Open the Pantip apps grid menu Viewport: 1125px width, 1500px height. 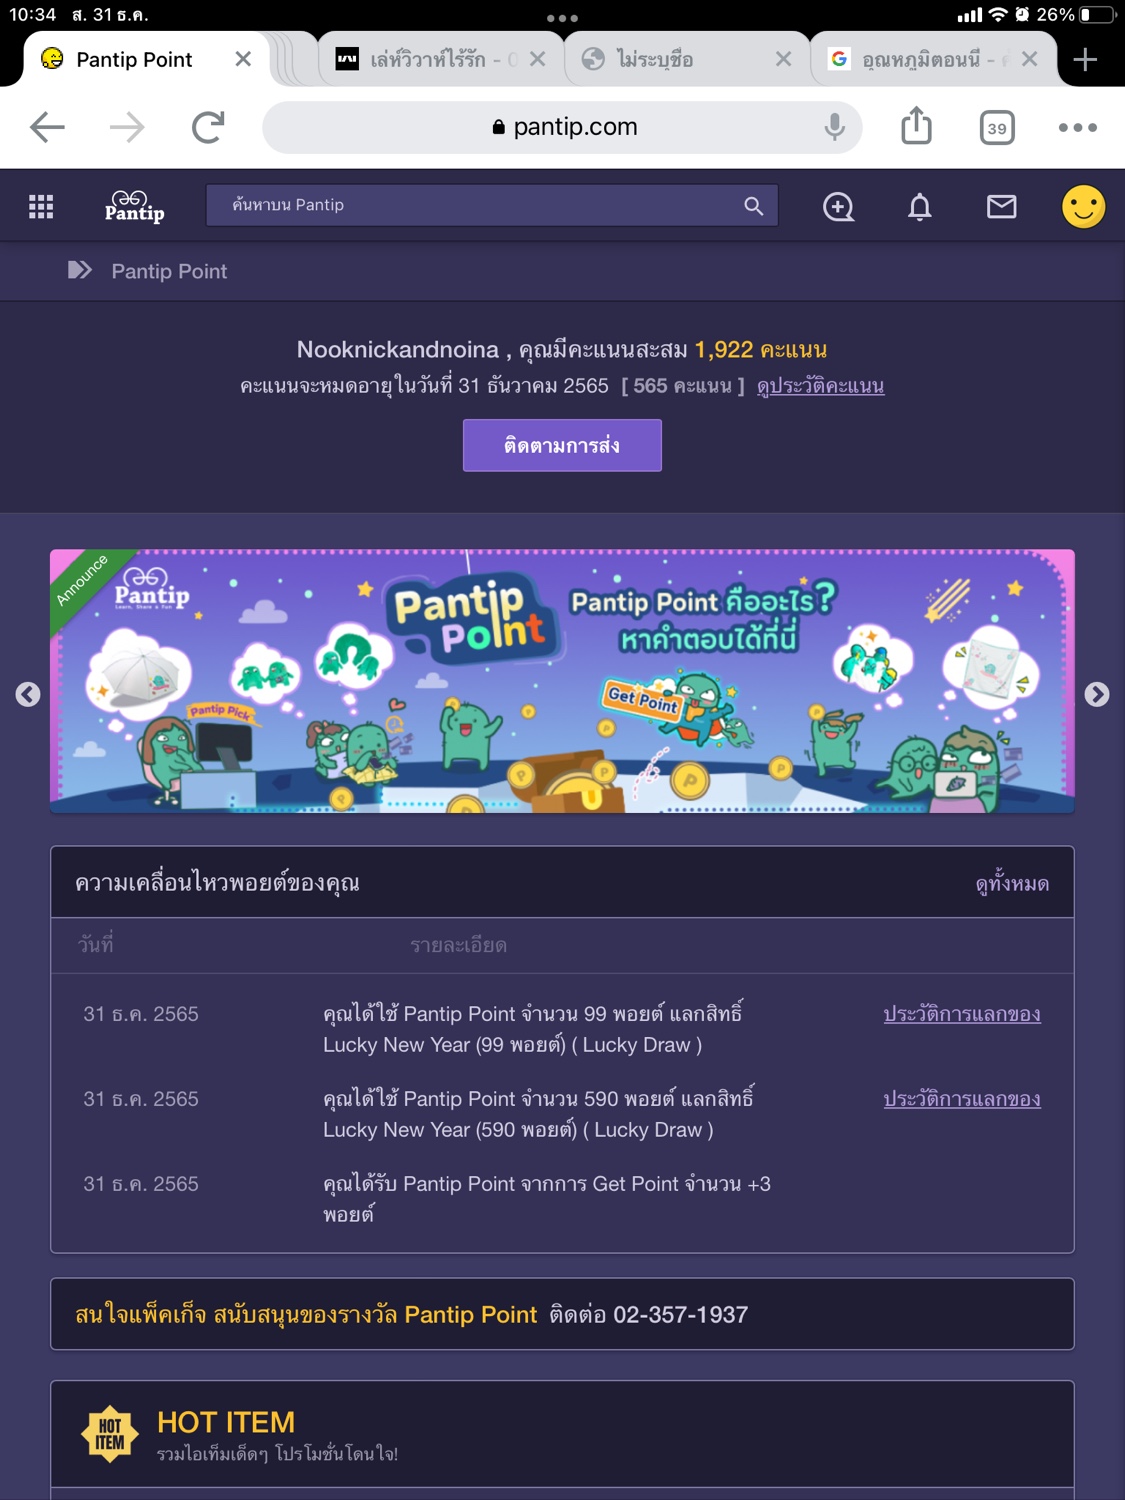click(41, 207)
